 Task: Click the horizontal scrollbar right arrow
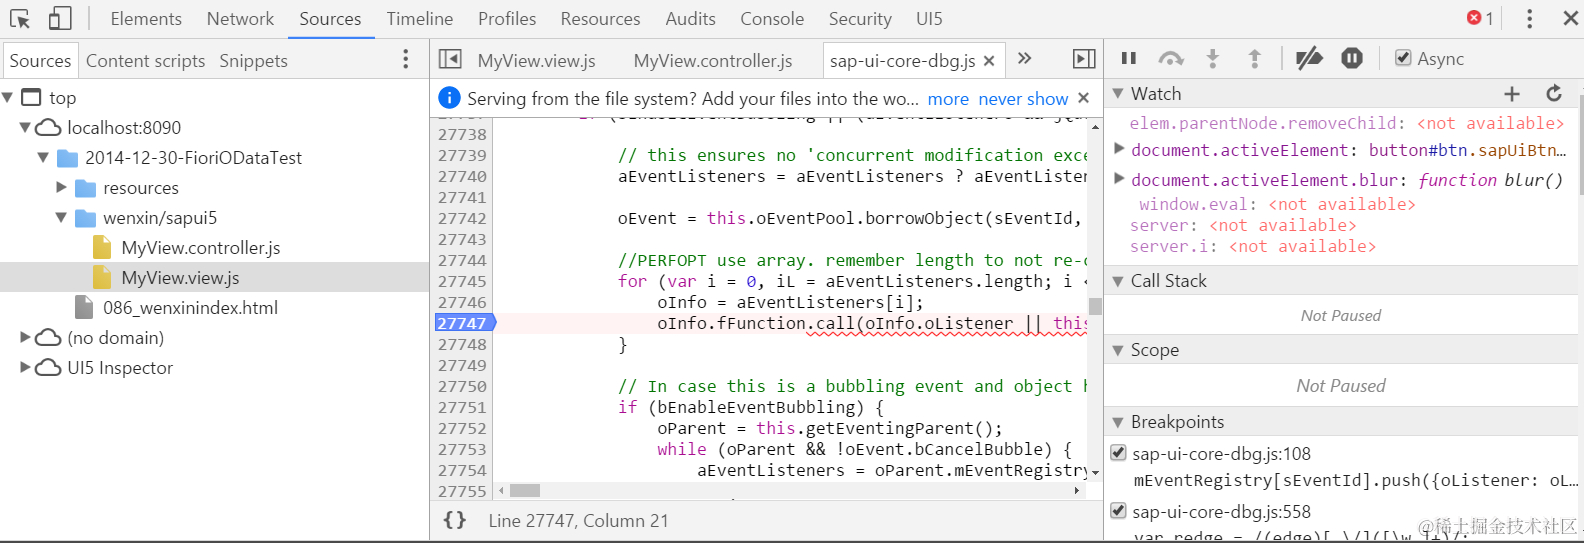point(1077,491)
